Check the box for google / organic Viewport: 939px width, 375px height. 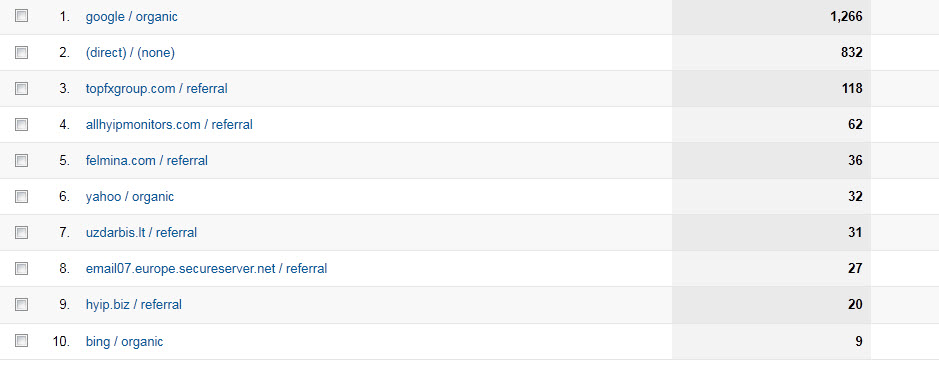coord(22,16)
